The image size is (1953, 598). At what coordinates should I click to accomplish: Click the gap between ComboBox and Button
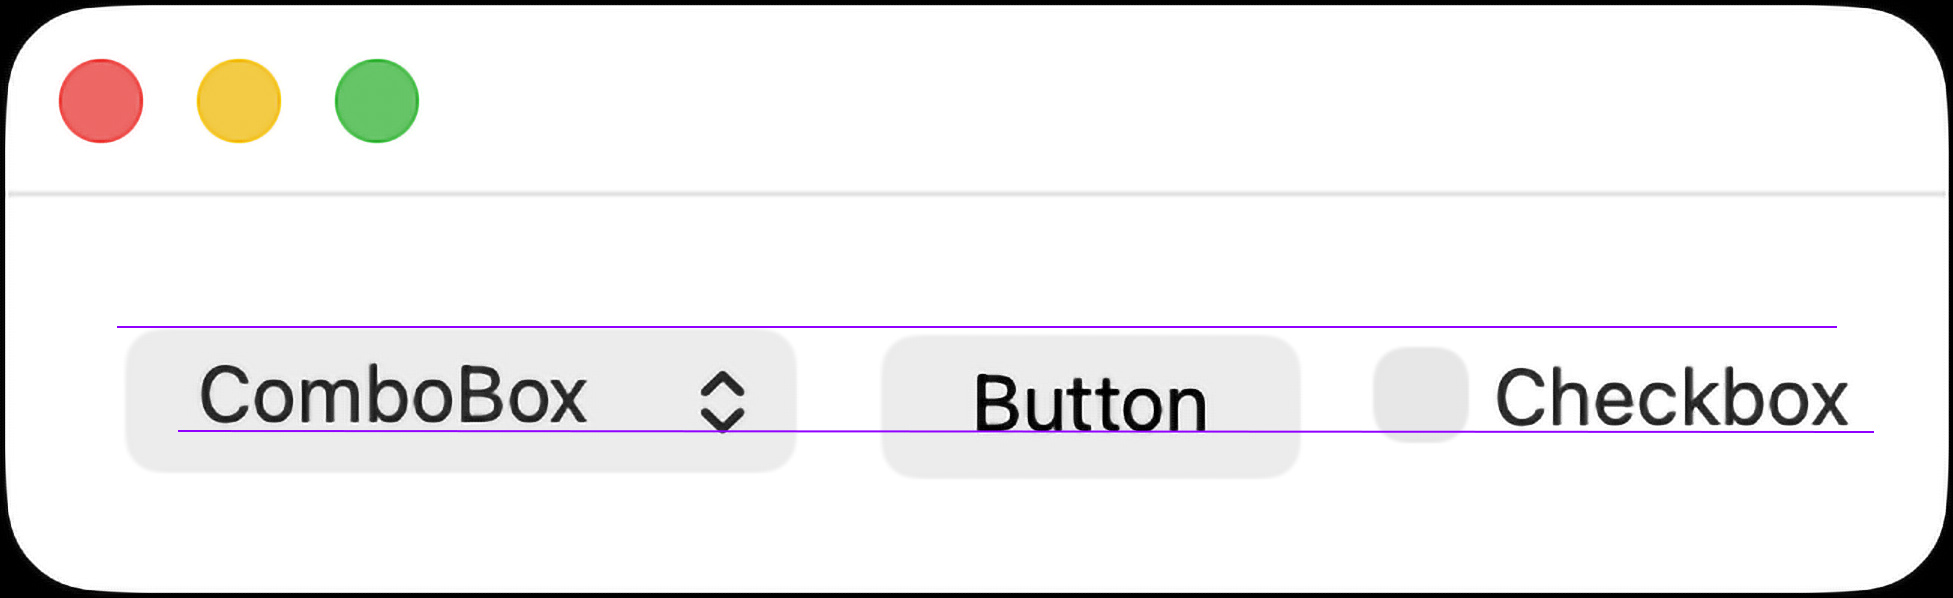[839, 400]
